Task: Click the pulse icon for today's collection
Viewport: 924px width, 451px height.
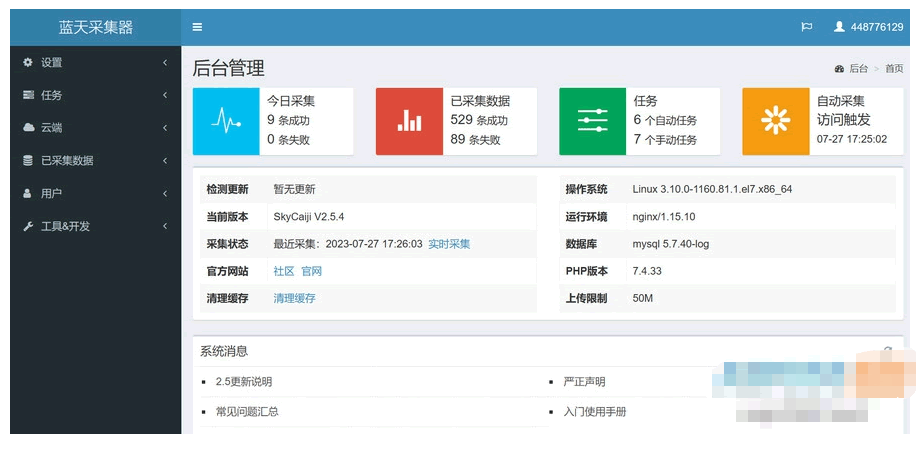Action: pos(226,121)
